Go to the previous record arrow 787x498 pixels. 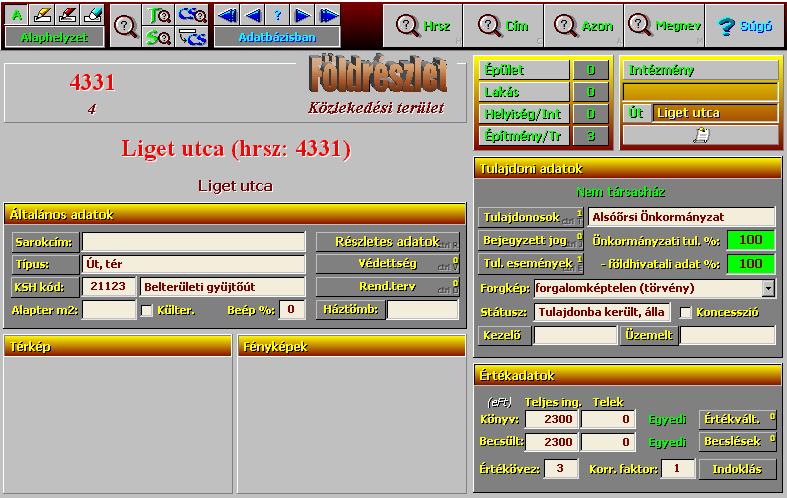click(253, 15)
